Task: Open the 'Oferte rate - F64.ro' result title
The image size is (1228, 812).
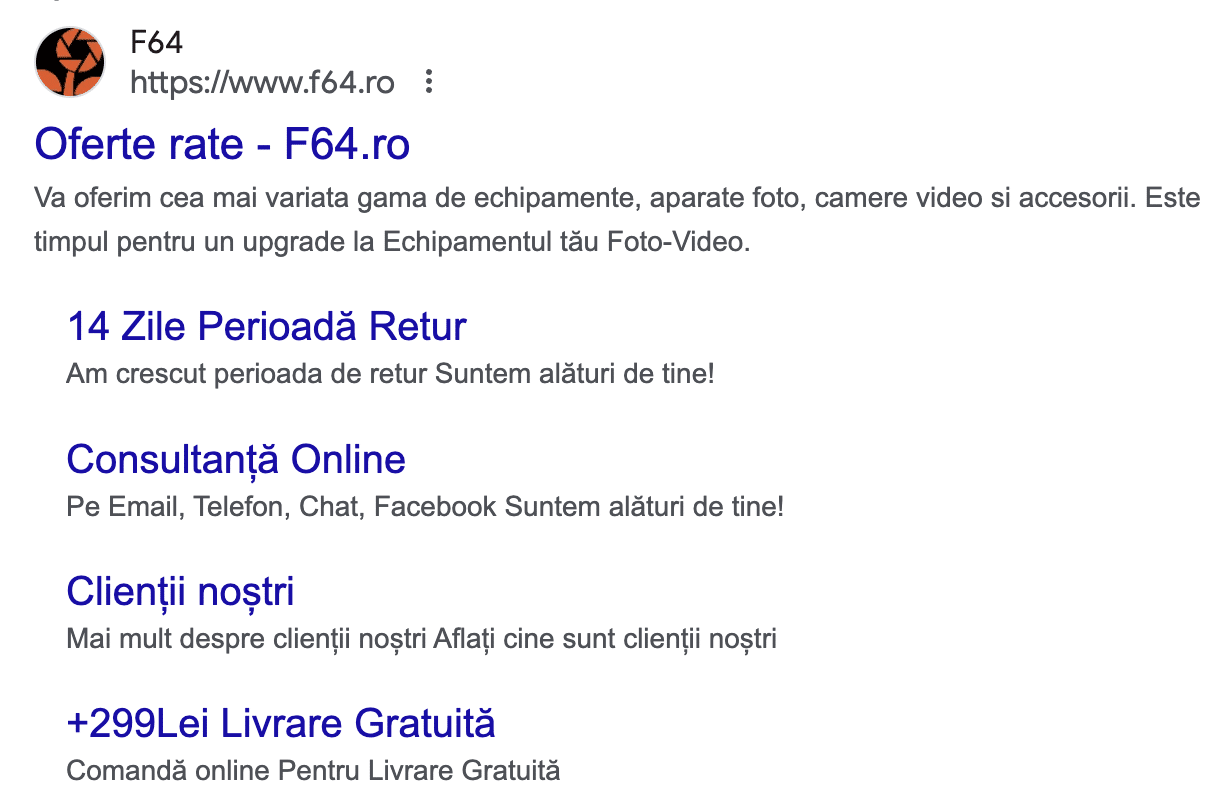Action: tap(222, 145)
